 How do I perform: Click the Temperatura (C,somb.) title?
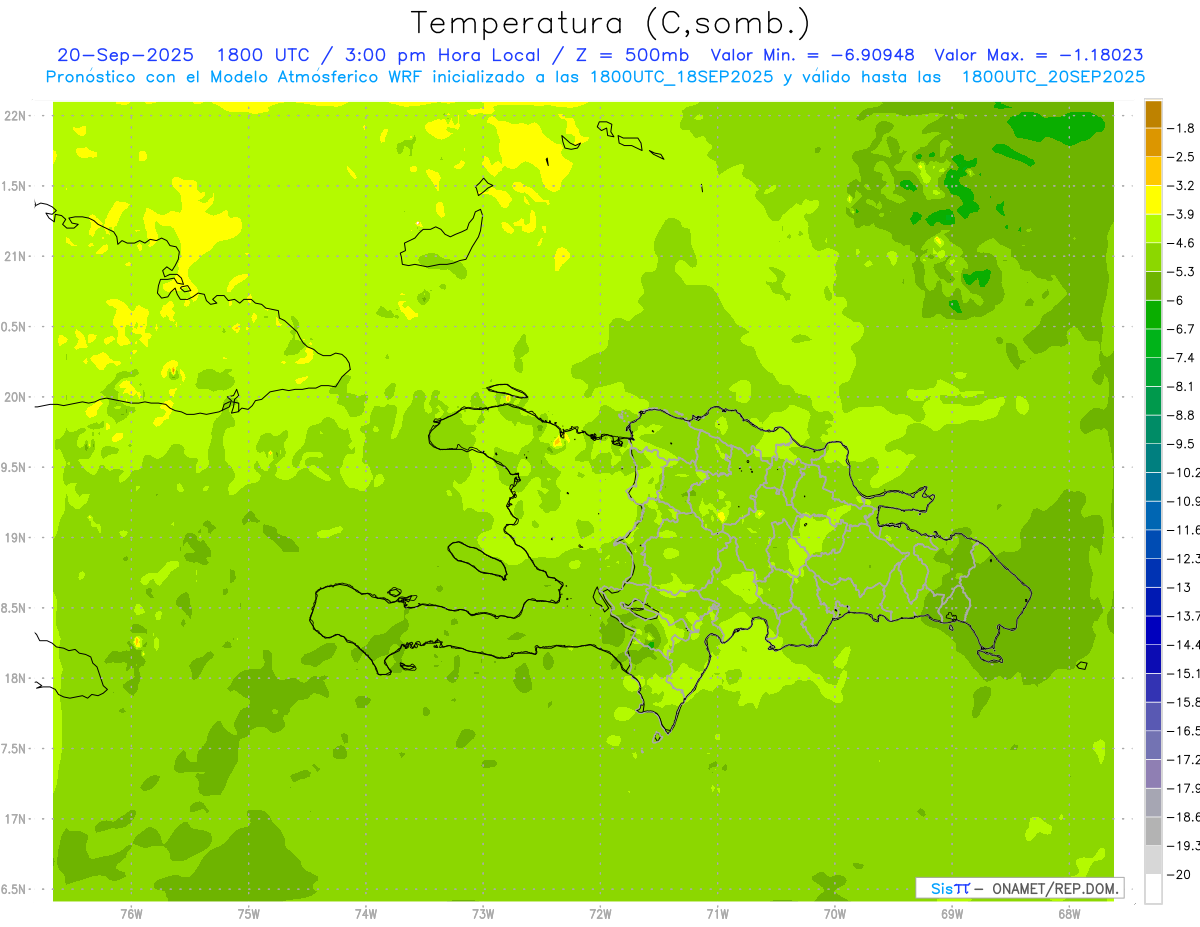coord(611,22)
